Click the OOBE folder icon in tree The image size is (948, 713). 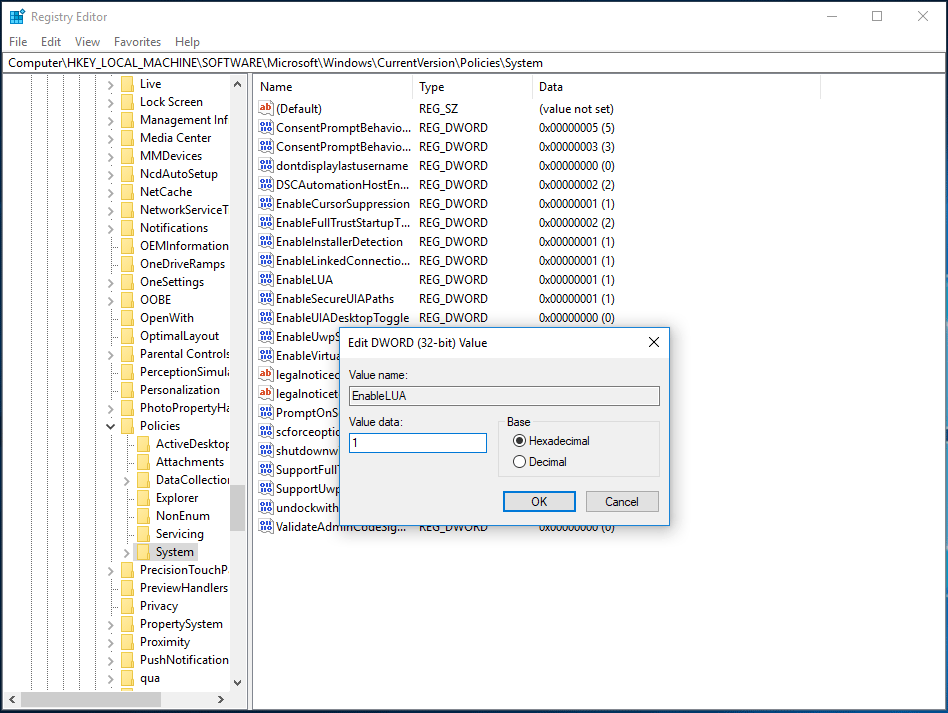[127, 300]
